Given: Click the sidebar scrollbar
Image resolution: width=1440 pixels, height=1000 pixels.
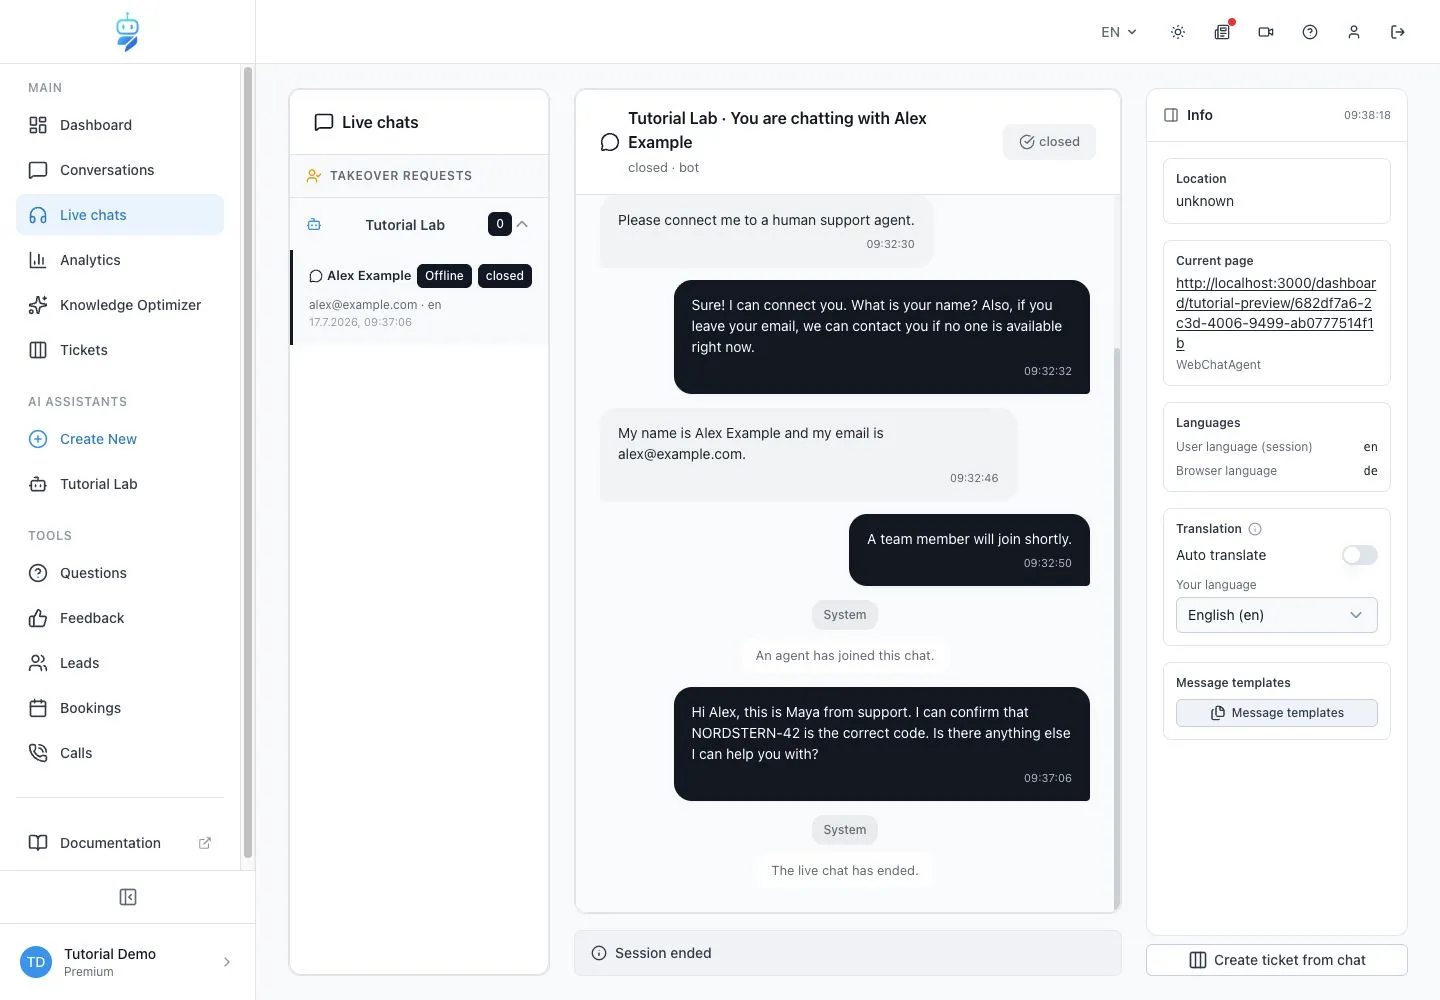Looking at the screenshot, I should click(248, 462).
